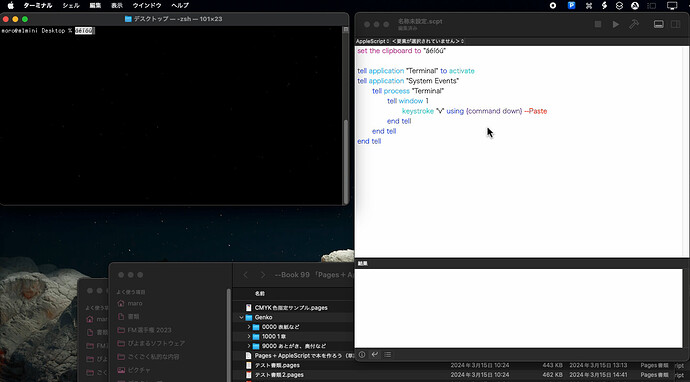The width and height of the screenshot is (690, 382).
Task: Expand the 1000 1章 folder
Action: (x=249, y=337)
